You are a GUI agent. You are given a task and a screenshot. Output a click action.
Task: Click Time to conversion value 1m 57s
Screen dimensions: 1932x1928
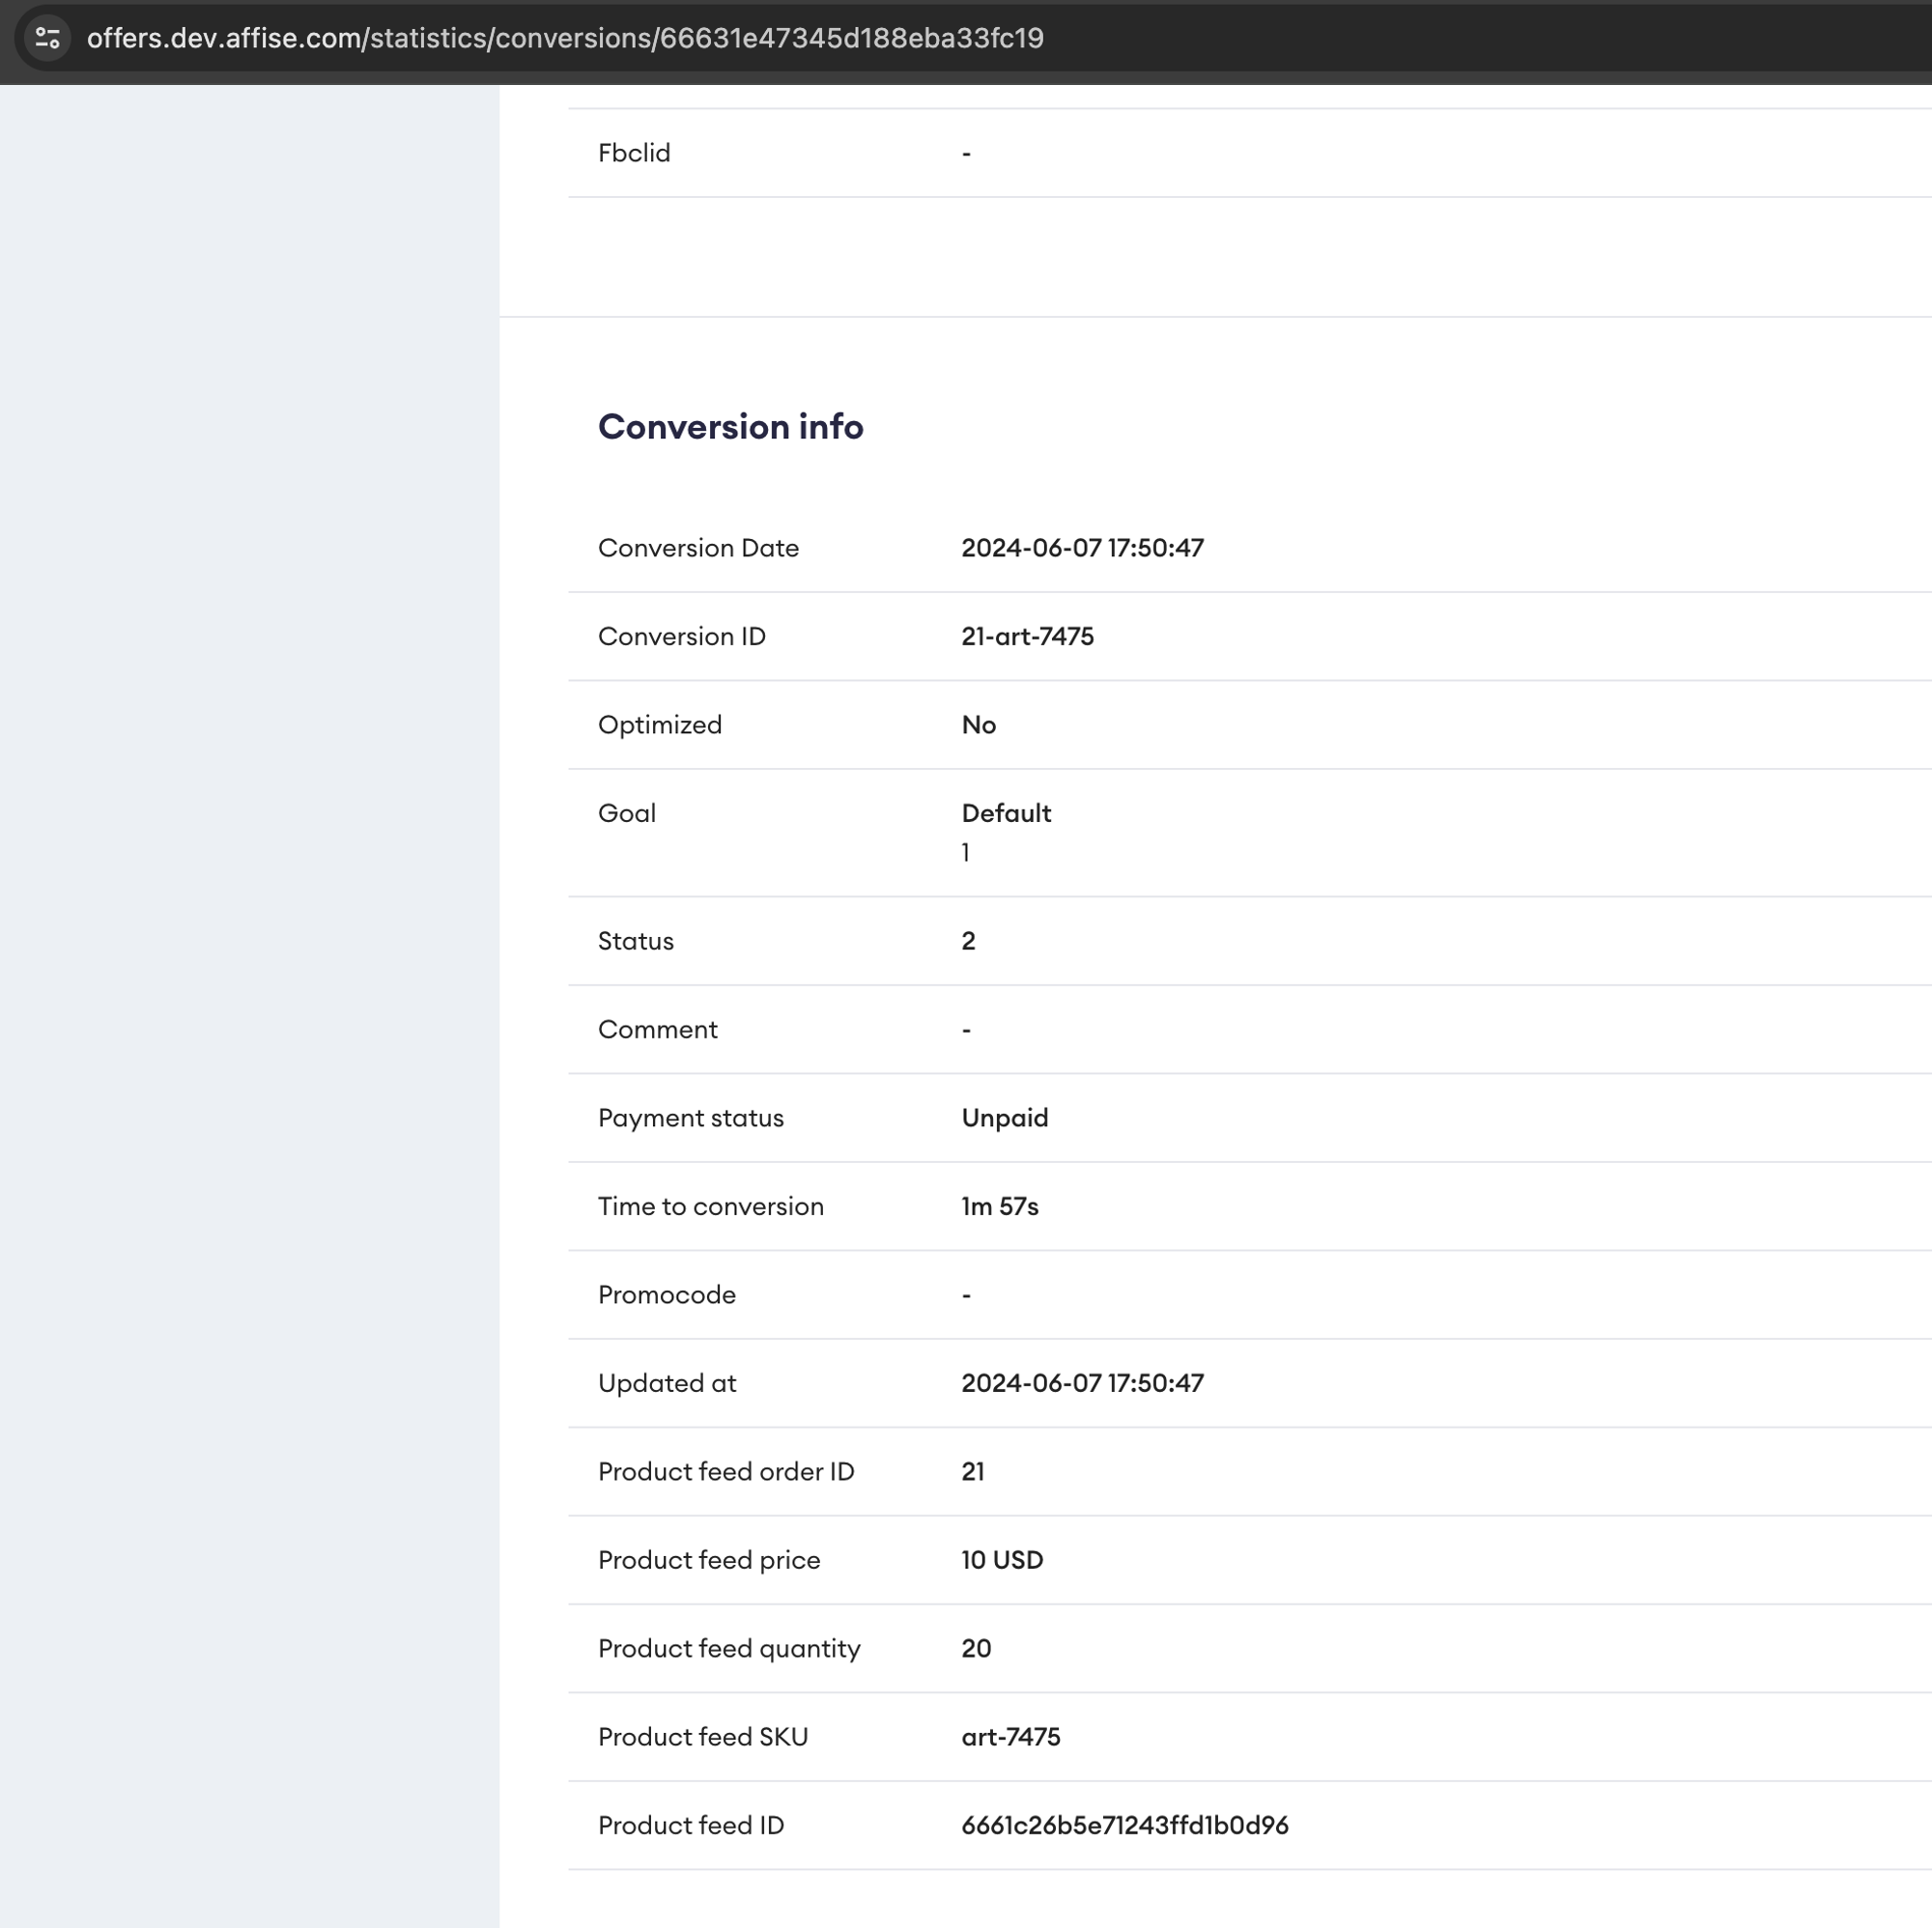pyautogui.click(x=999, y=1206)
